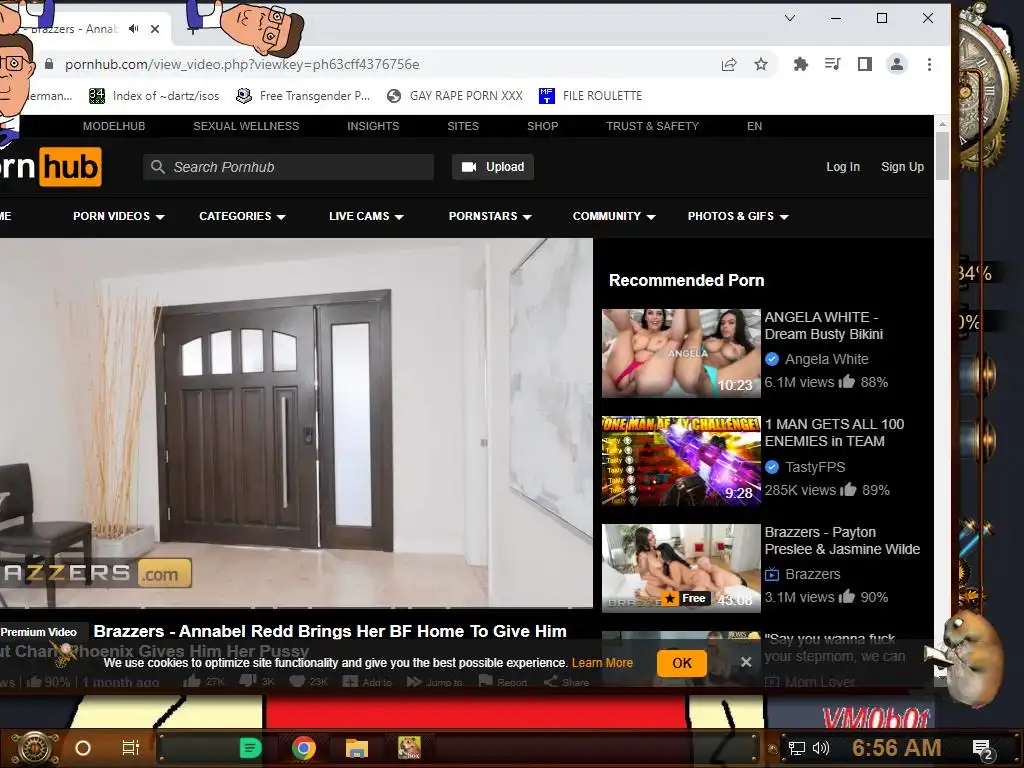Viewport: 1024px width, 768px height.
Task: Open the media controls icon in Chrome toolbar
Action: pyautogui.click(x=833, y=64)
